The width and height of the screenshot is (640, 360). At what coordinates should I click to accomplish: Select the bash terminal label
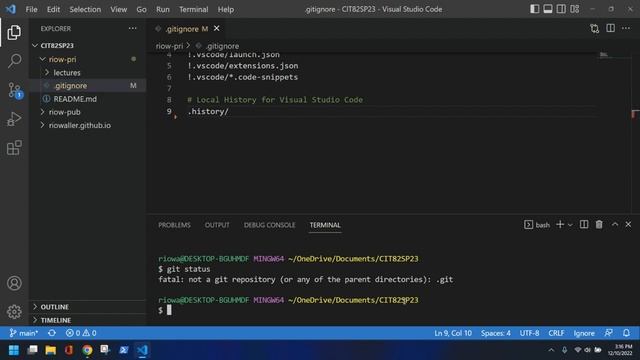[537, 225]
